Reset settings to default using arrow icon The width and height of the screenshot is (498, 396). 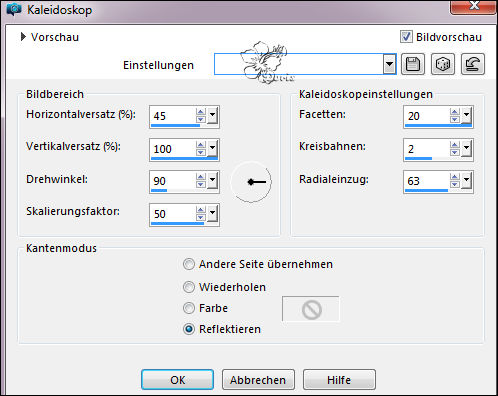coord(473,64)
